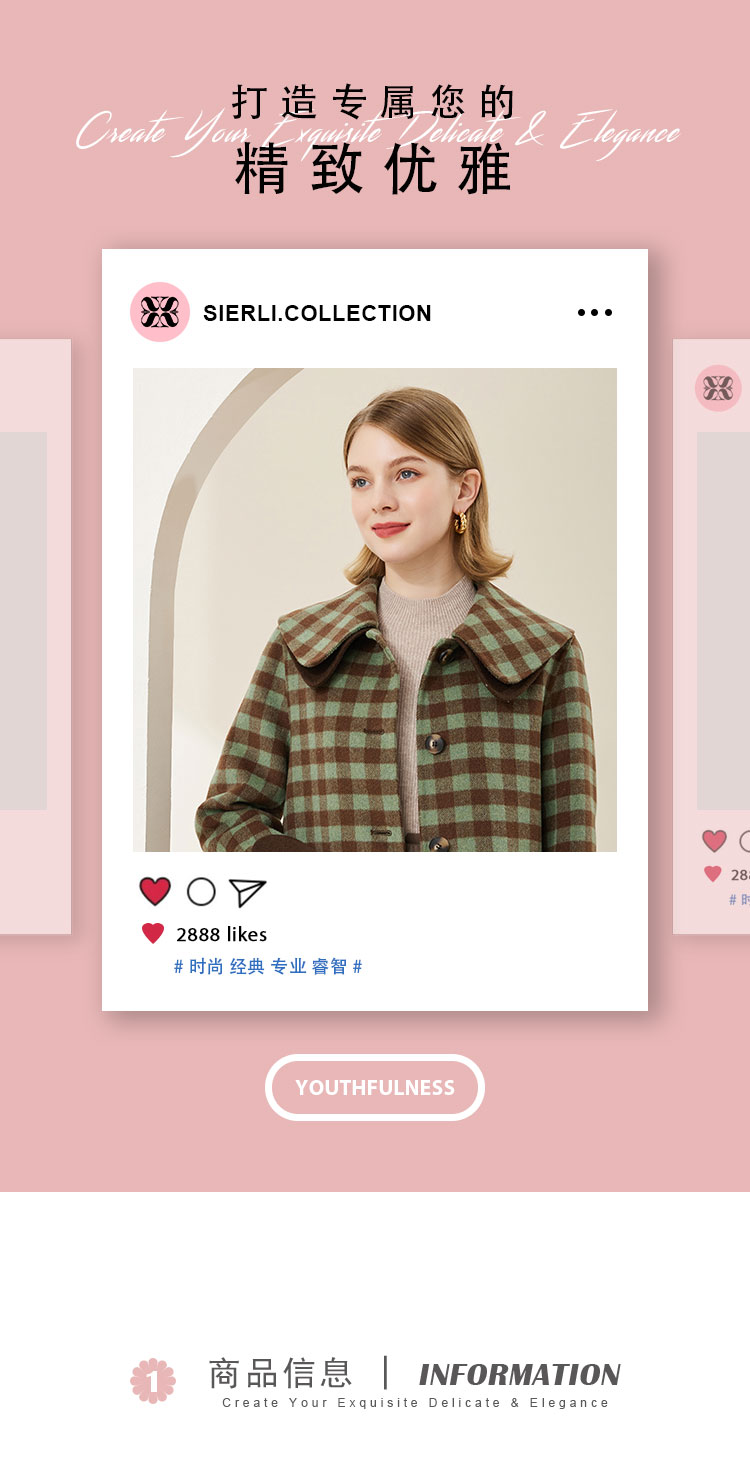This screenshot has width=750, height=1461.
Task: Click the 精致优雅 headline text
Action: pyautogui.click(x=375, y=170)
